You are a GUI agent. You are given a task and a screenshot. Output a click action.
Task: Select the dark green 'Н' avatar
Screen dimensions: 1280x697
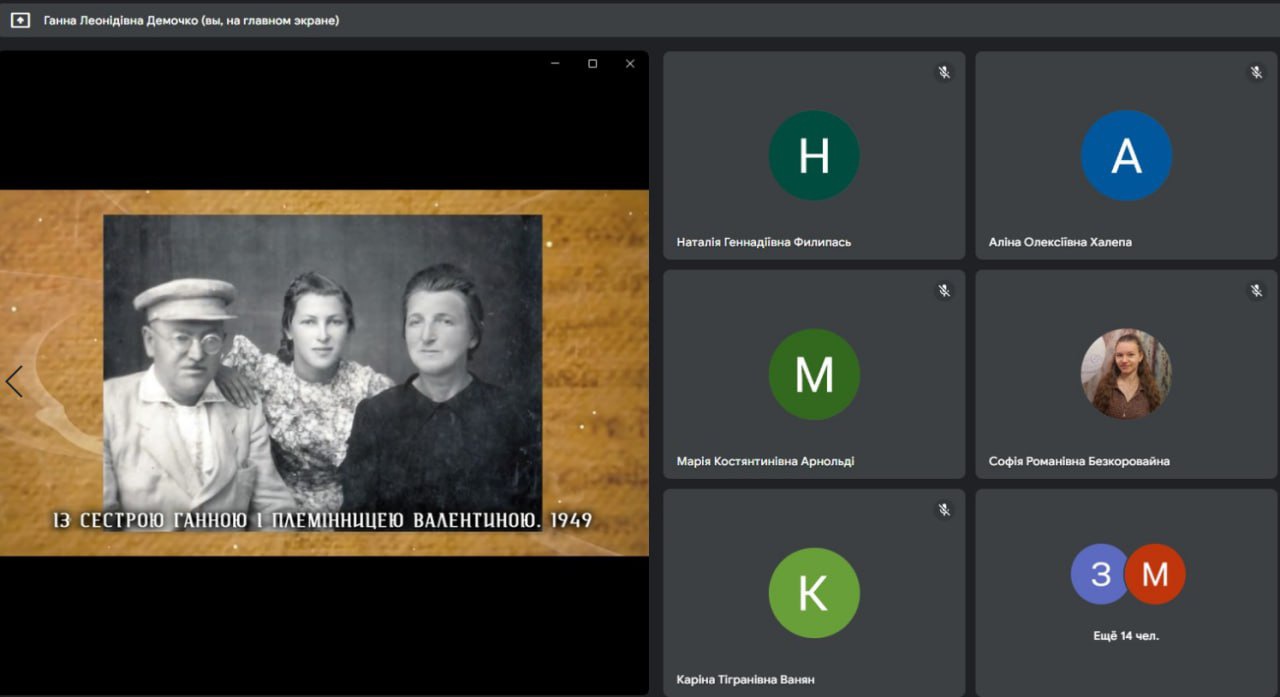813,156
